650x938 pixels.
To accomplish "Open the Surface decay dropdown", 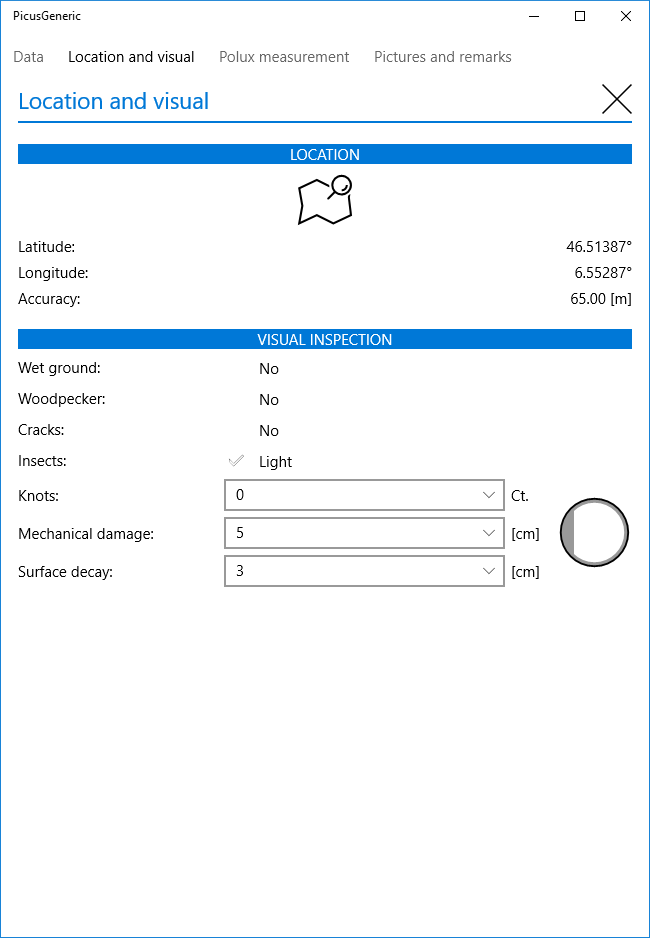I will tap(364, 571).
